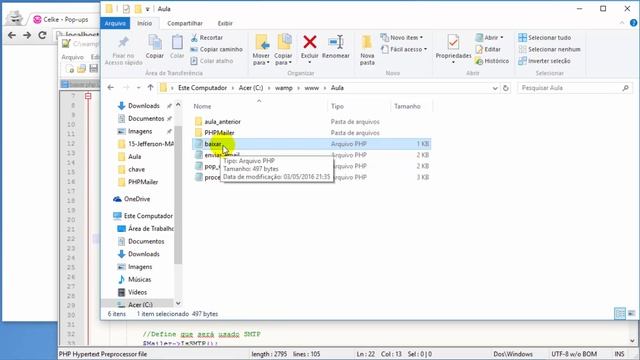The height and width of the screenshot is (360, 640).
Task: Click Inverter seleção
Action: (544, 61)
